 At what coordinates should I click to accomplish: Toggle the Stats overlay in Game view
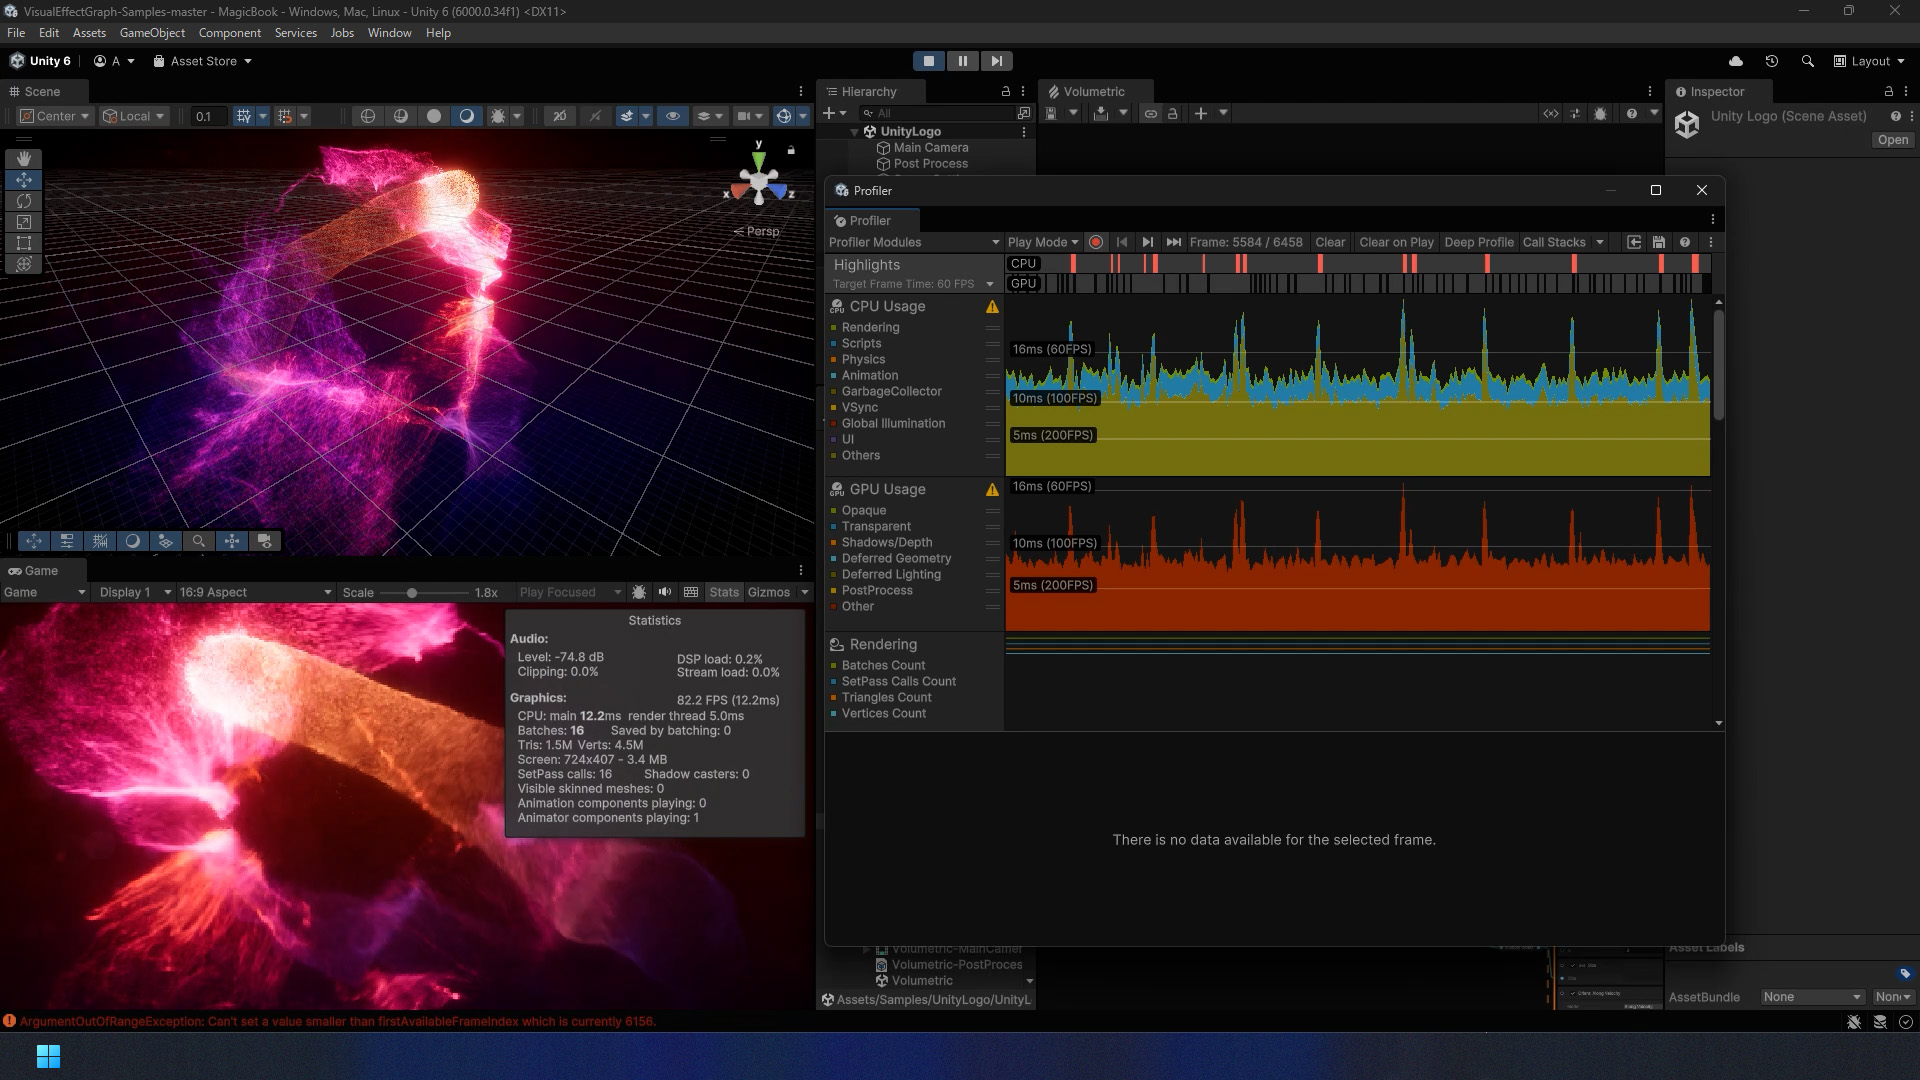pyautogui.click(x=724, y=592)
